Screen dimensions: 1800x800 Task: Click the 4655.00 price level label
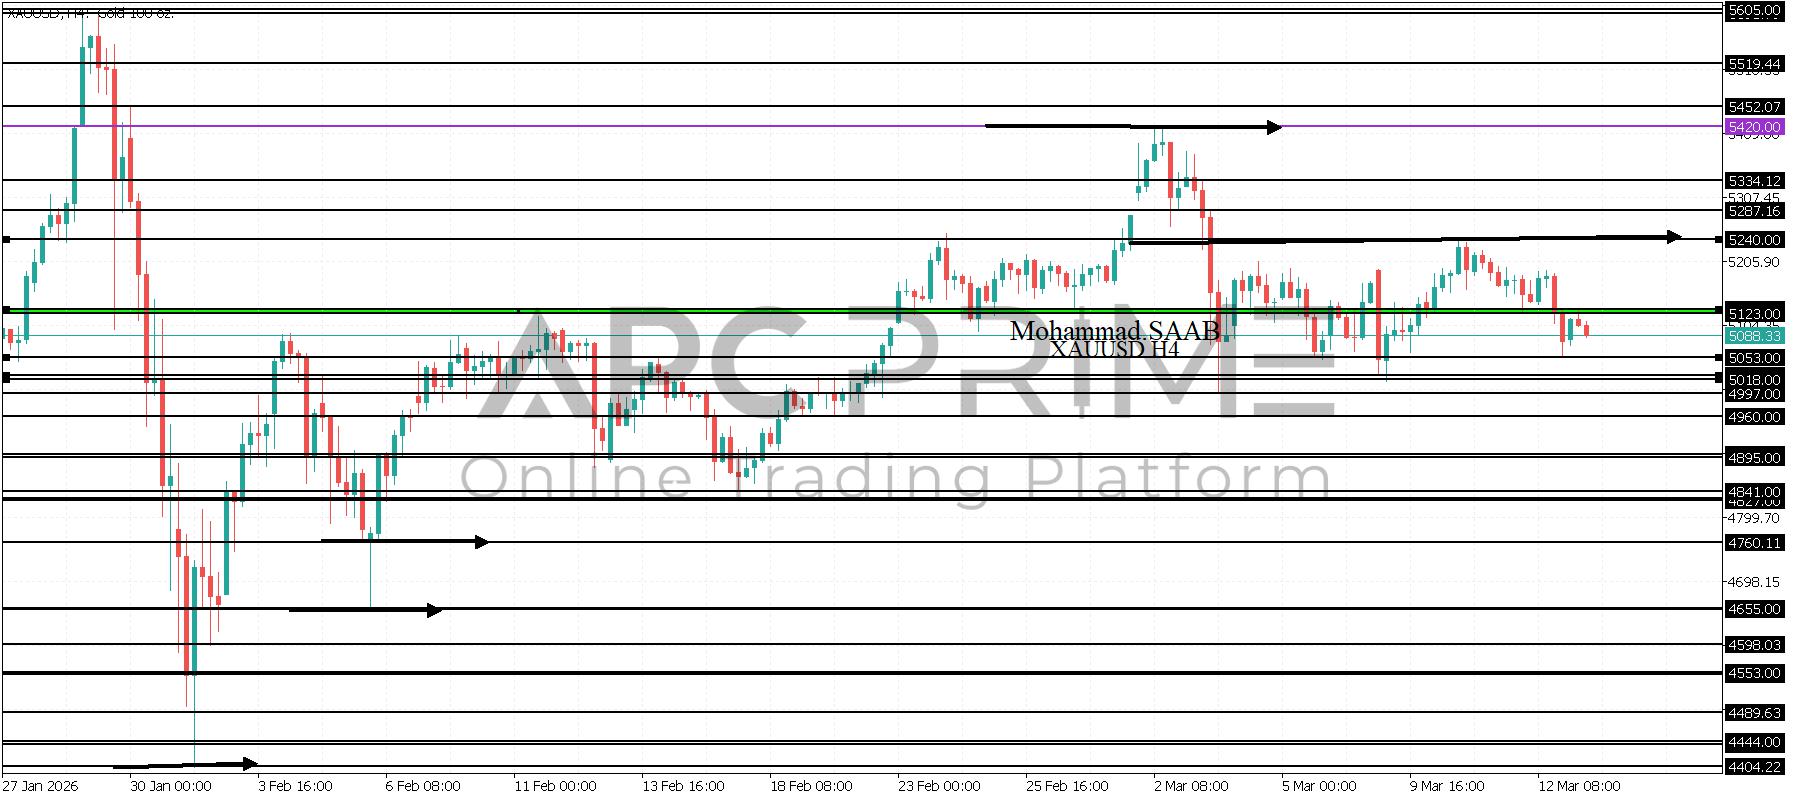[x=1754, y=609]
